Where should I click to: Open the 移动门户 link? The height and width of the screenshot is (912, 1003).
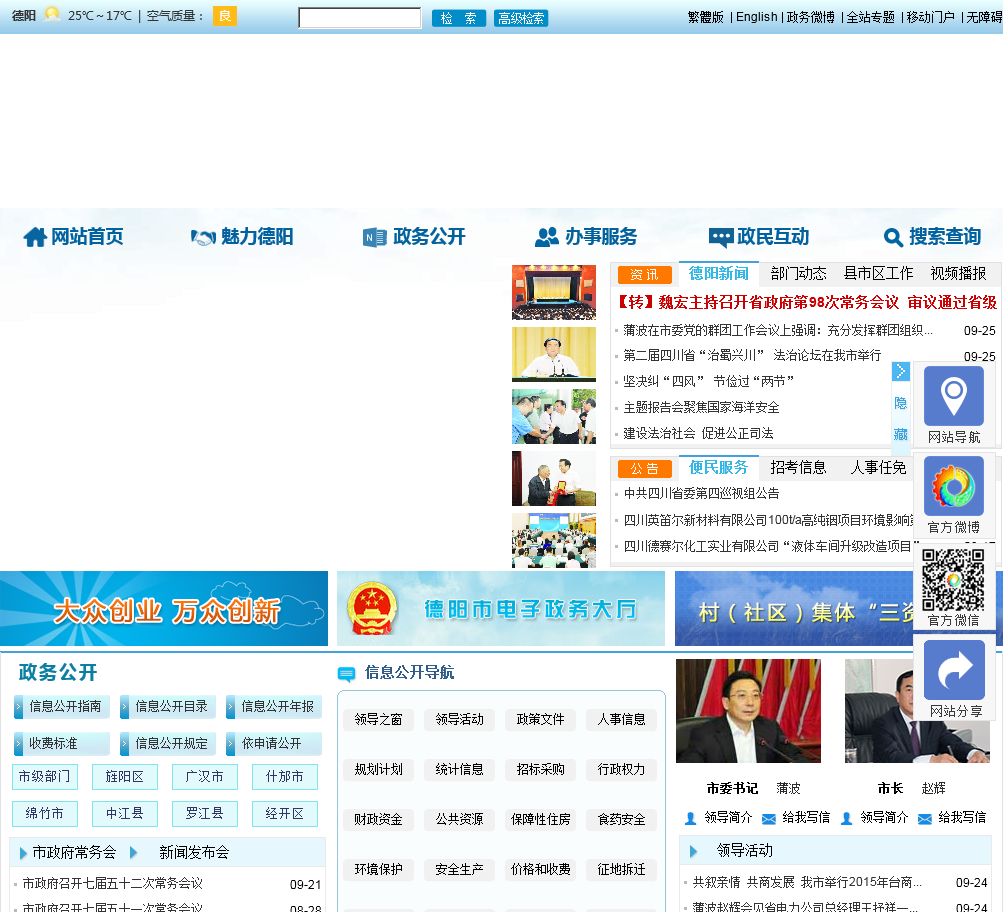tap(931, 17)
